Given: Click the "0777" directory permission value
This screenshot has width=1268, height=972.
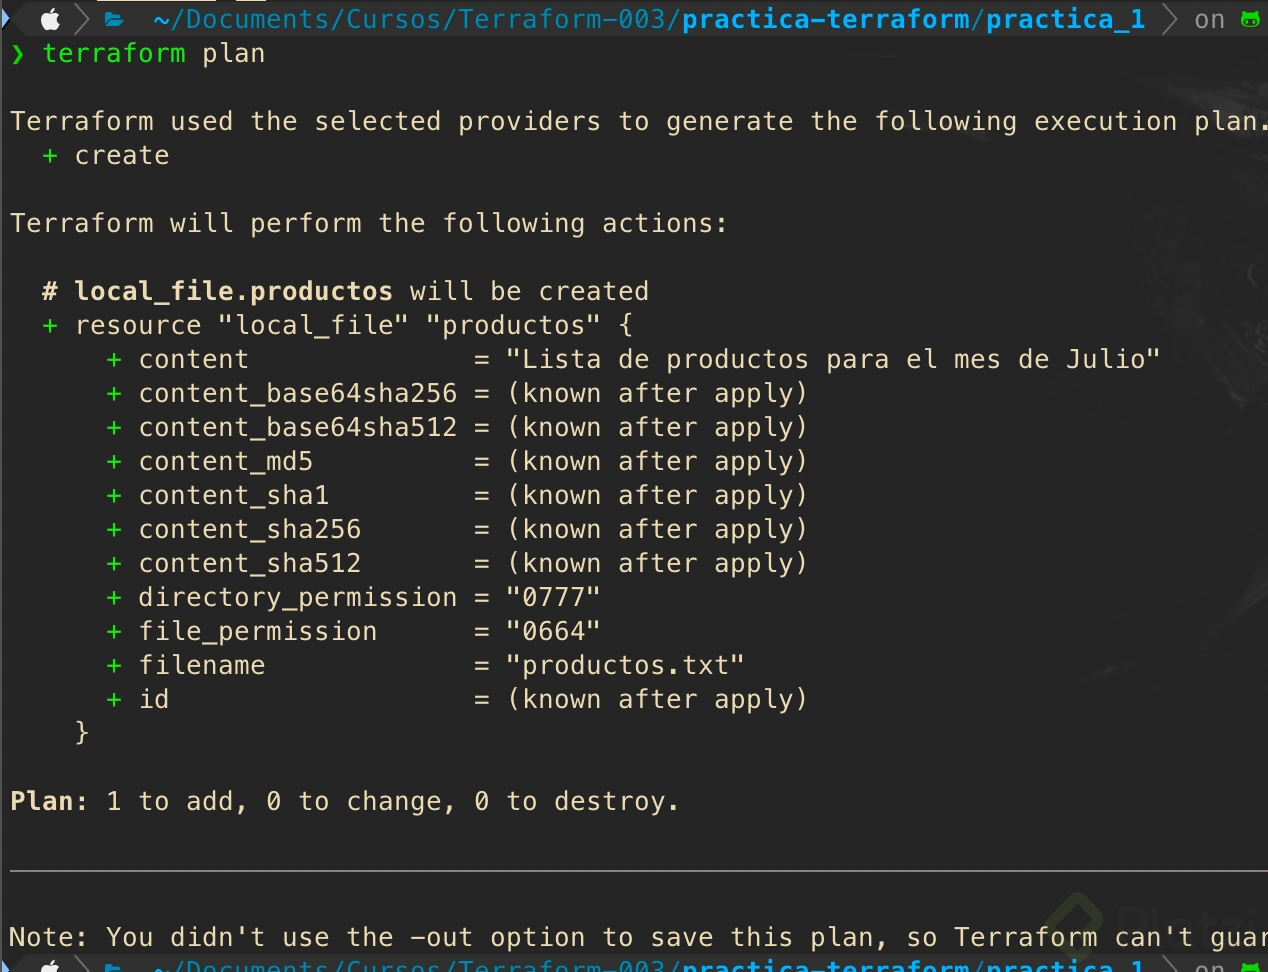Looking at the screenshot, I should click(x=553, y=598).
